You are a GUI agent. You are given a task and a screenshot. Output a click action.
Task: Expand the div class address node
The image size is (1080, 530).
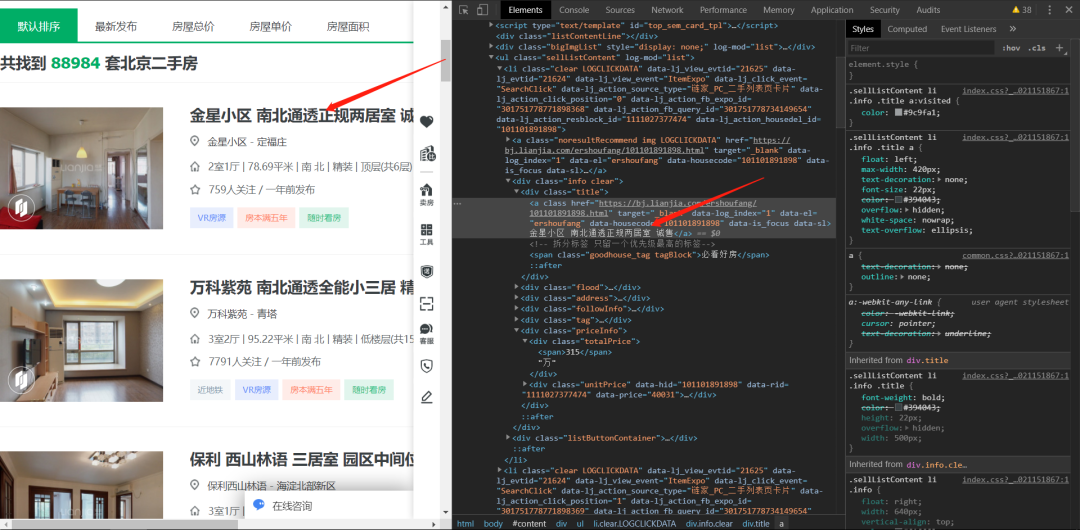[x=517, y=298]
